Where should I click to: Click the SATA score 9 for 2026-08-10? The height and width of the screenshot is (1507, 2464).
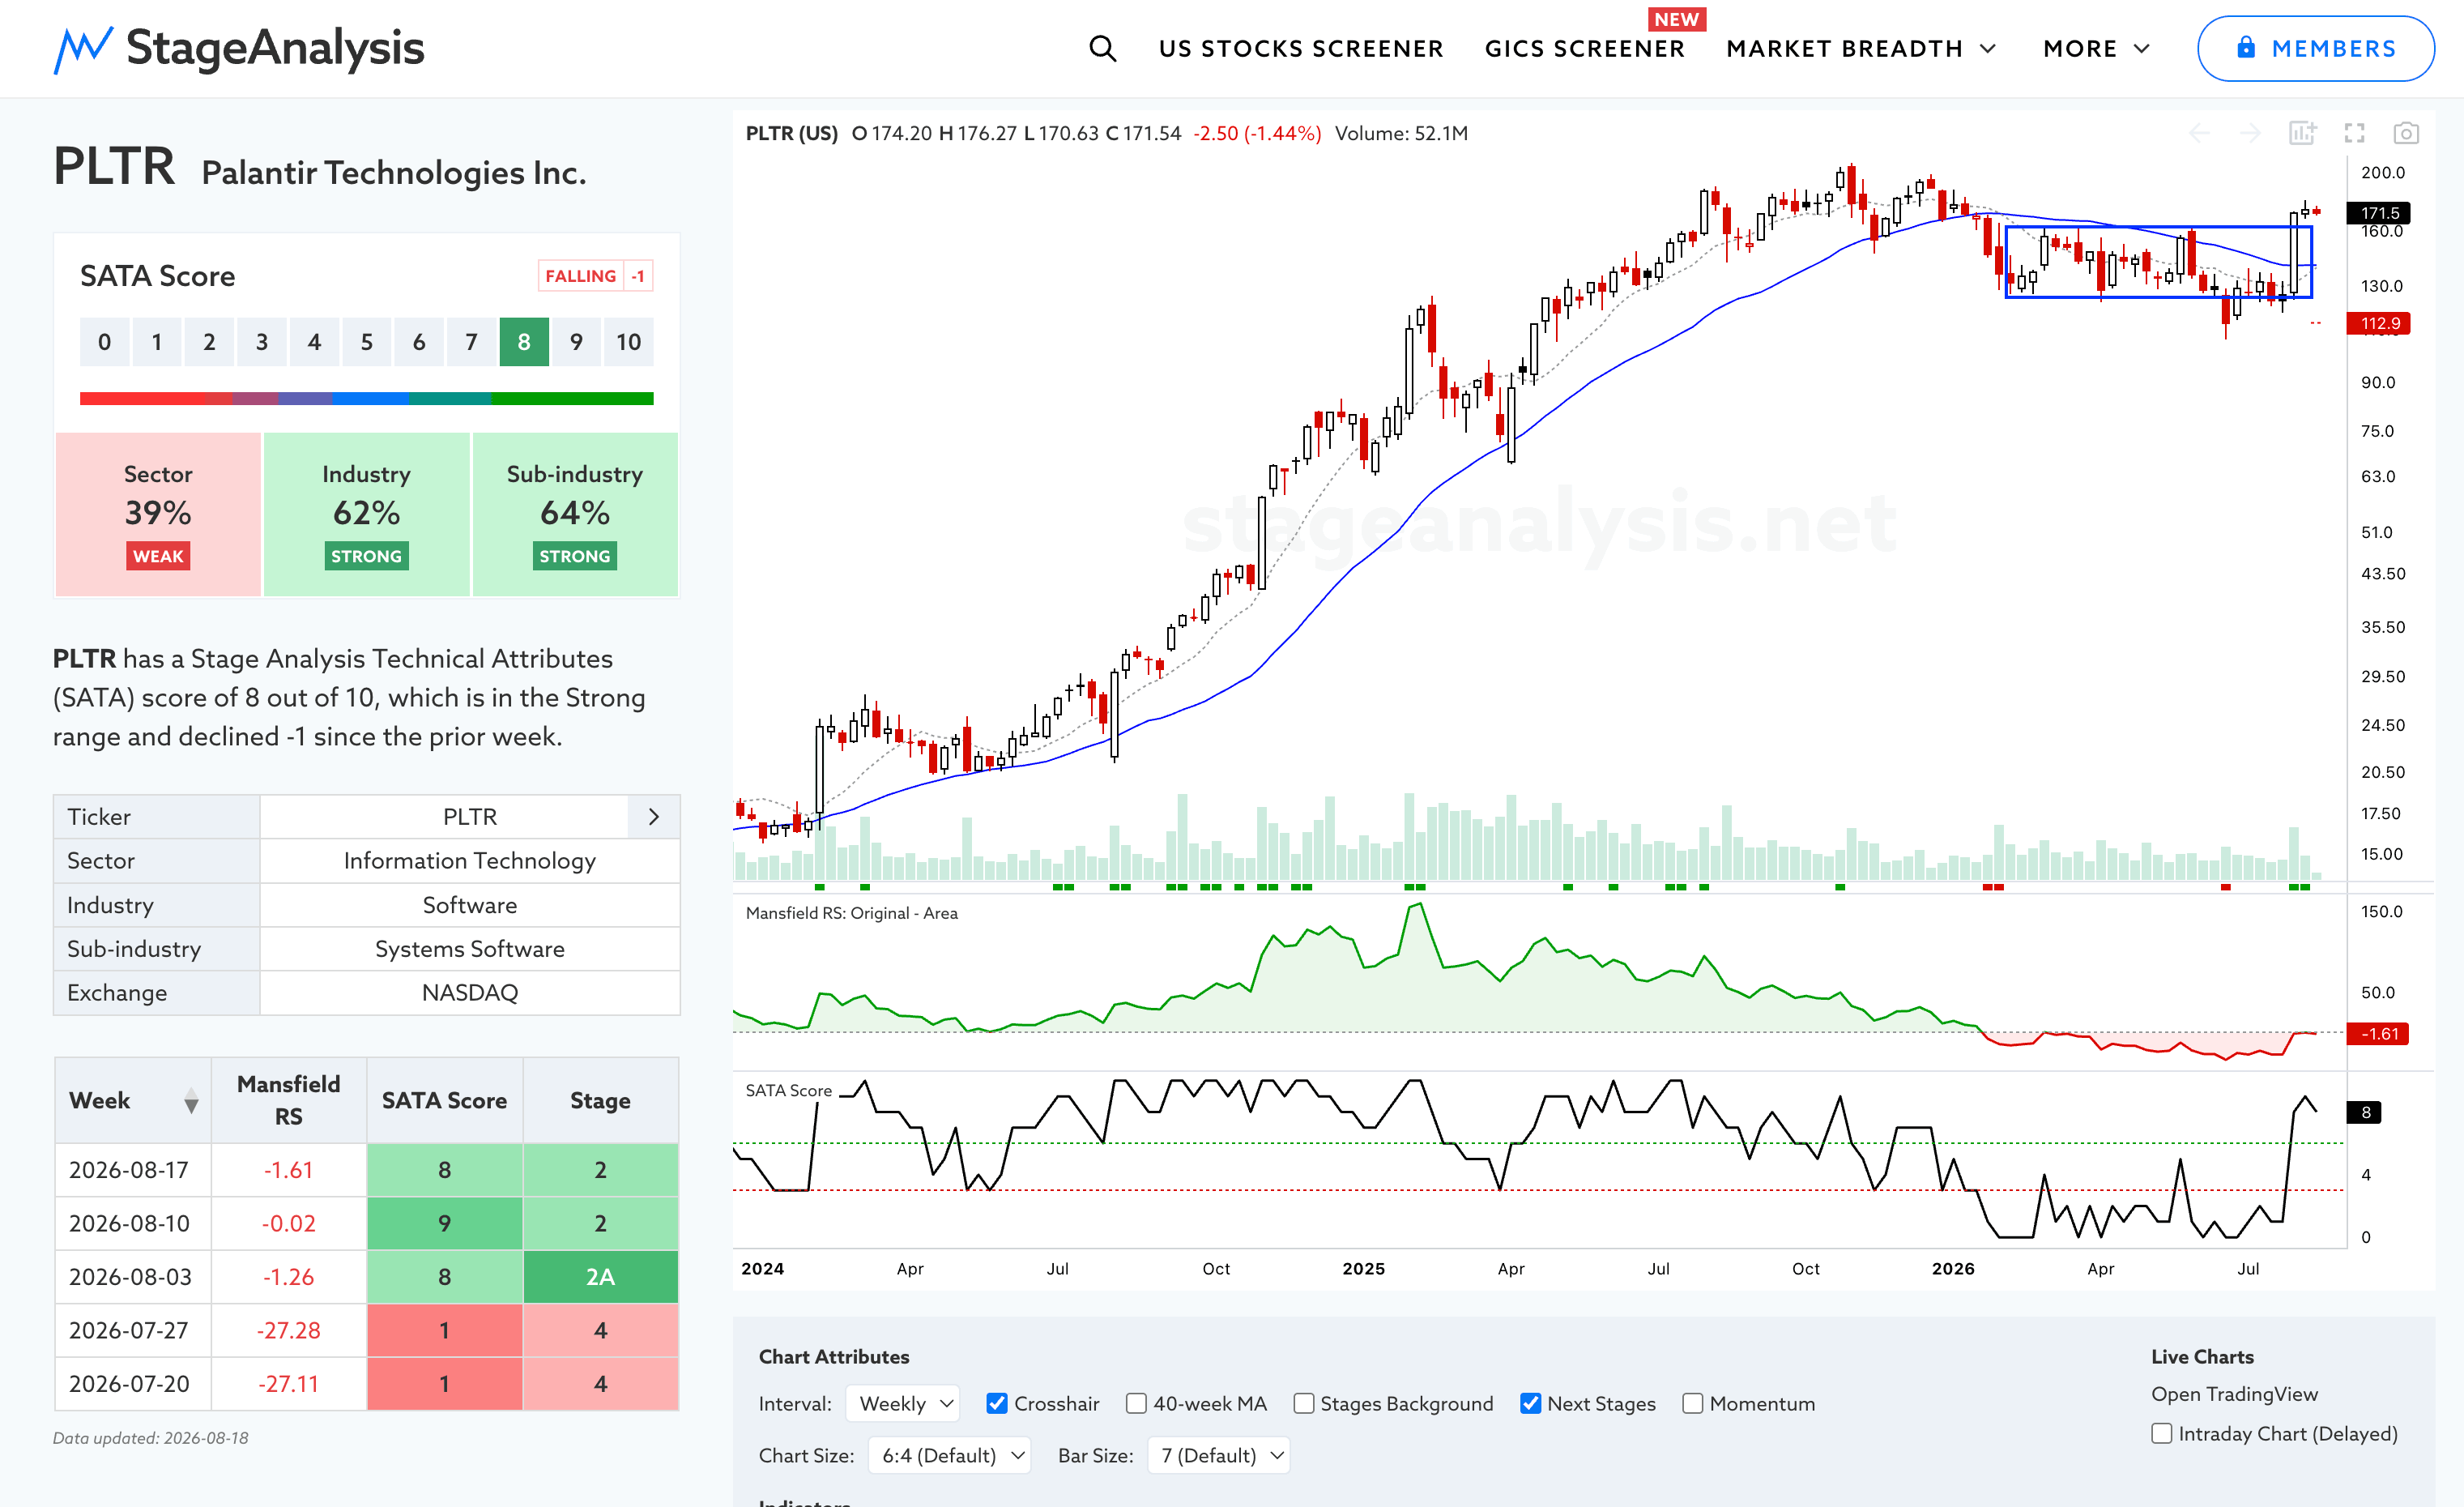tap(444, 1223)
